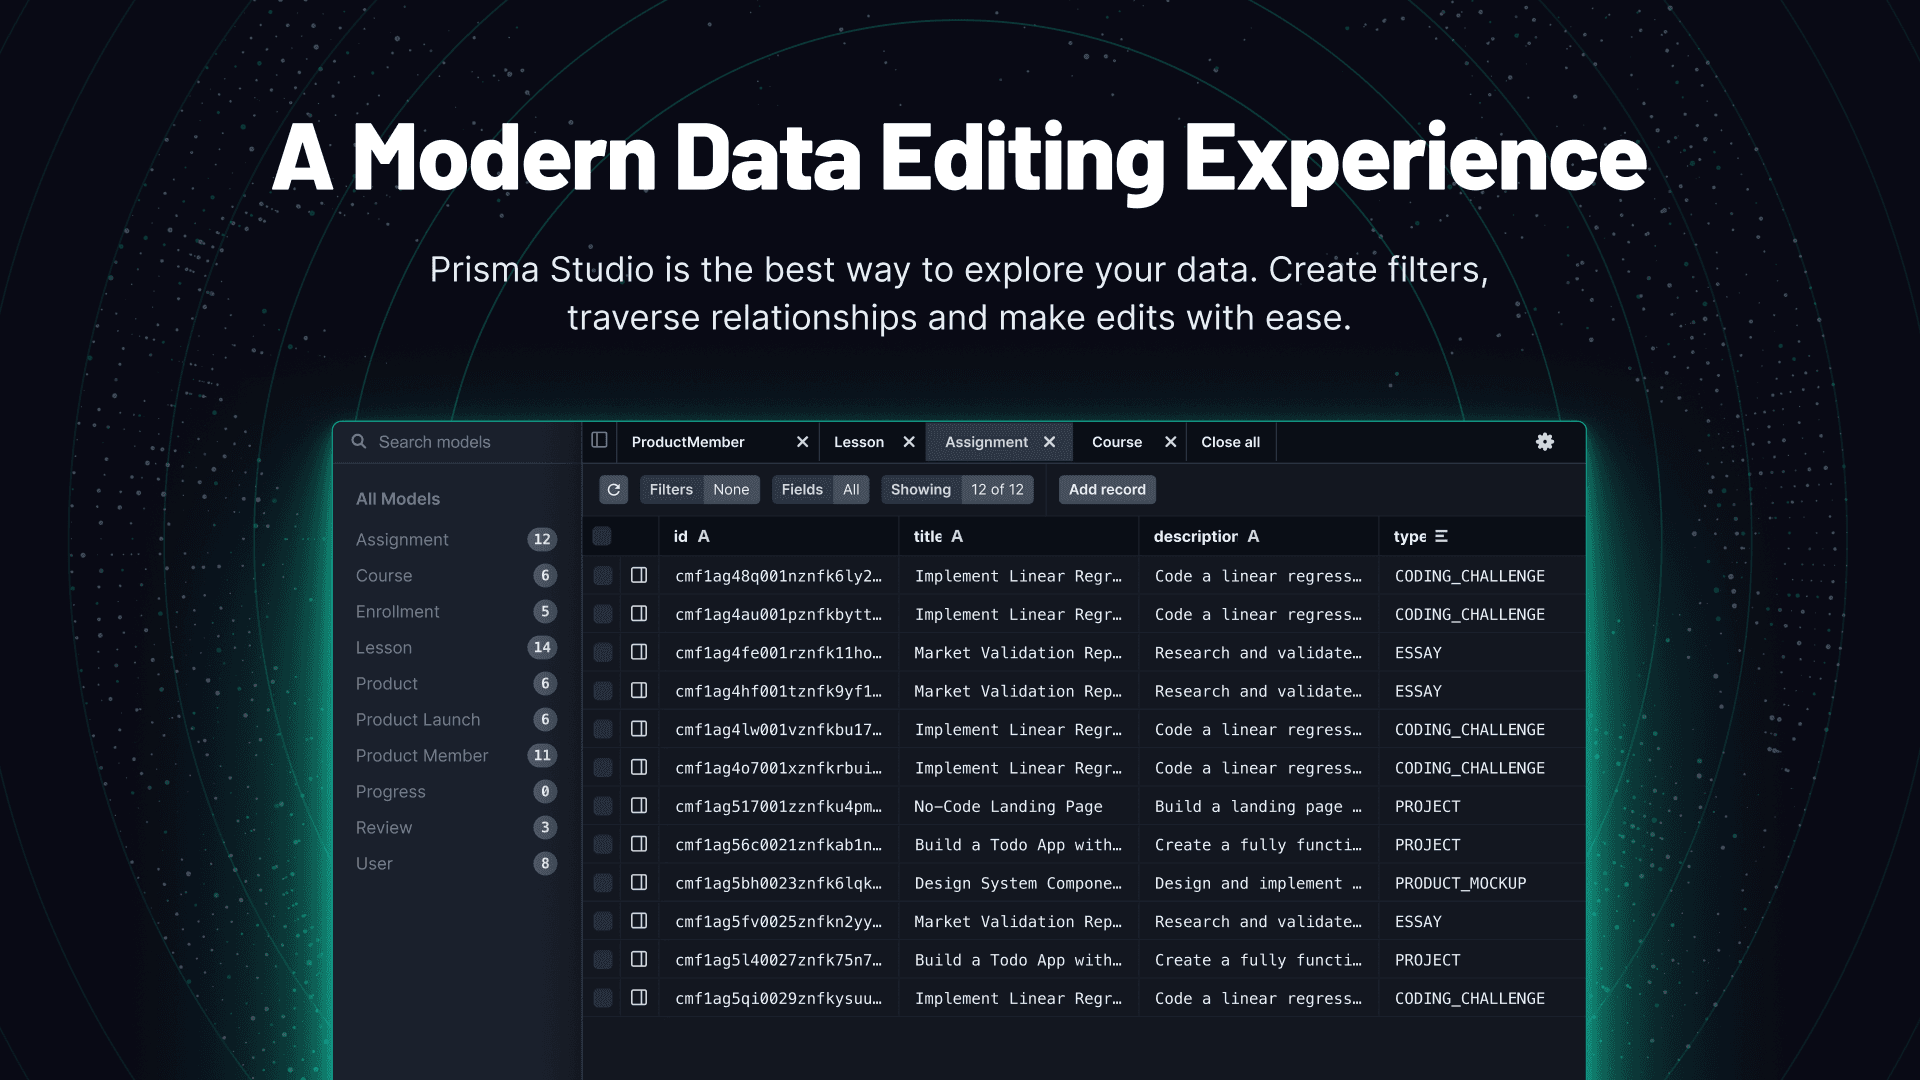
Task: Close the ProductMember tab with X
Action: coord(802,442)
